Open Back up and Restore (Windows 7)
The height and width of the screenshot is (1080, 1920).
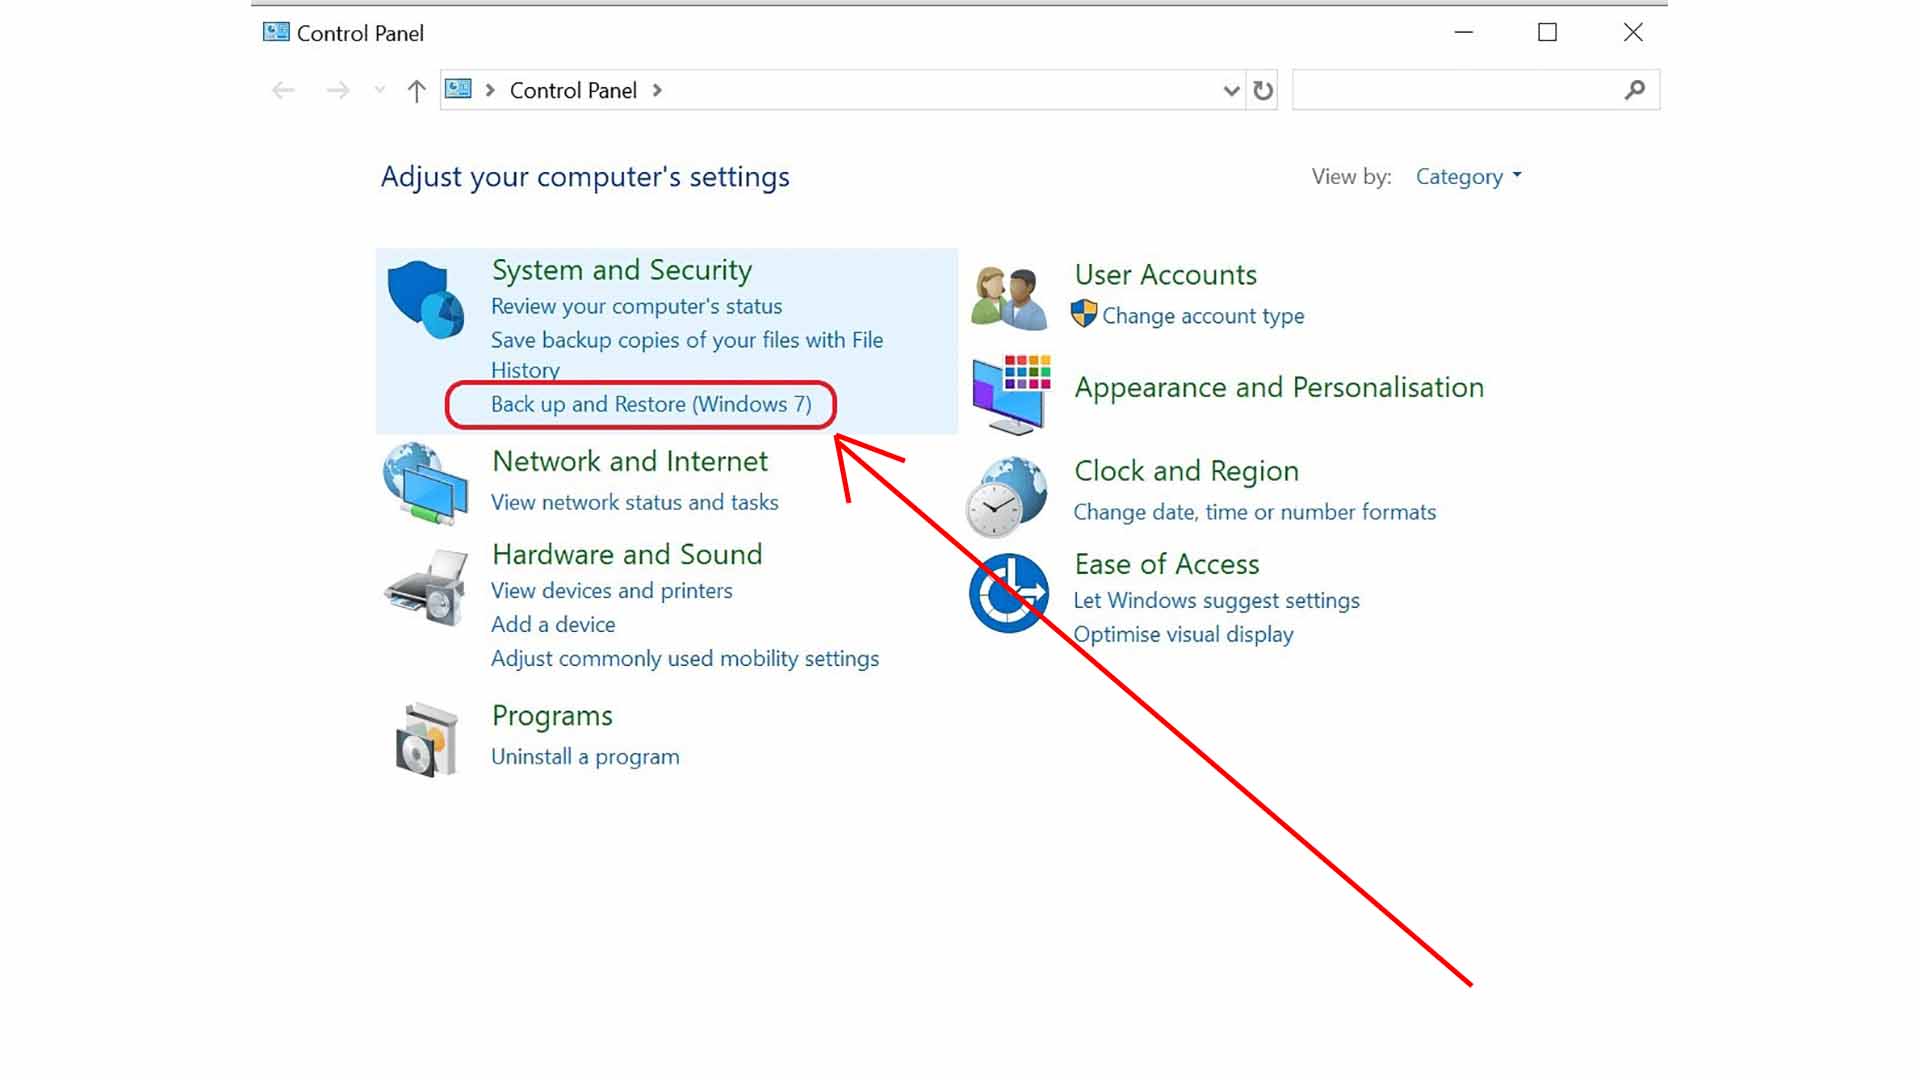point(651,404)
